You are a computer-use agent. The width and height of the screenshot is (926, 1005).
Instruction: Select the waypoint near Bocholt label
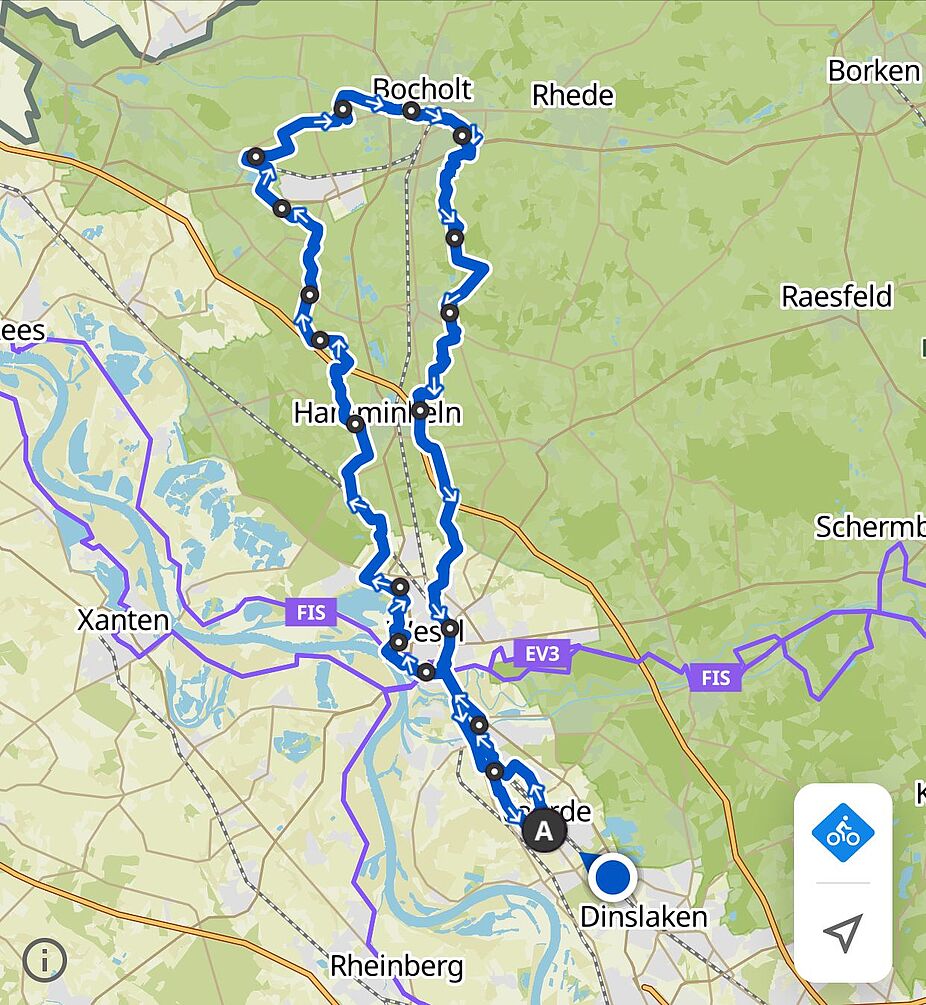coord(411,112)
